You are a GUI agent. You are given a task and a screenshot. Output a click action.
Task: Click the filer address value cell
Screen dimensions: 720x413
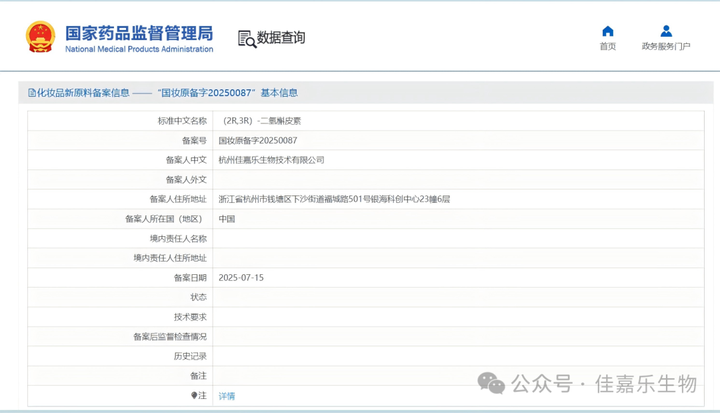click(x=458, y=199)
